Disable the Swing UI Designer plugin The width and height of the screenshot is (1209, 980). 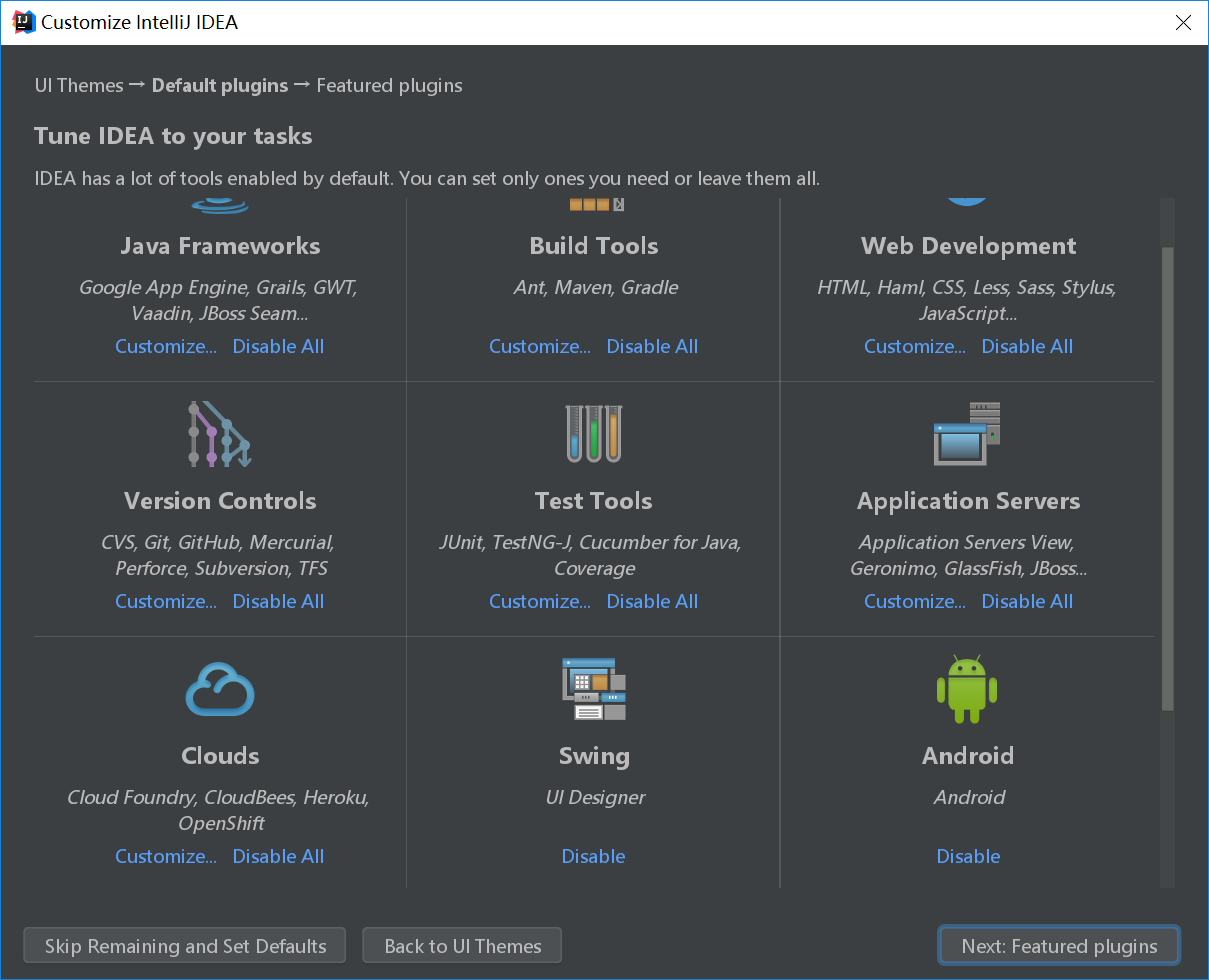pyautogui.click(x=594, y=856)
